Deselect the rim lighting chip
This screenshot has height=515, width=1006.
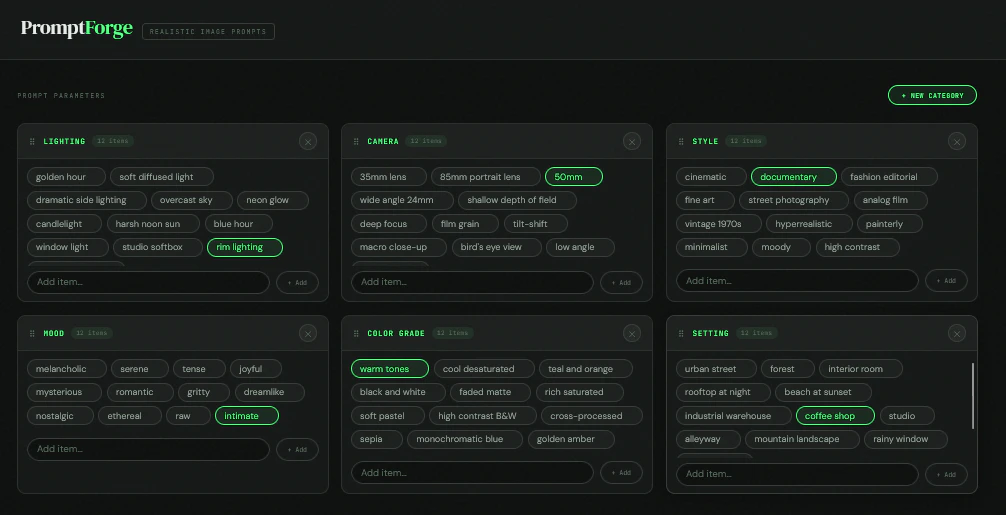point(244,248)
